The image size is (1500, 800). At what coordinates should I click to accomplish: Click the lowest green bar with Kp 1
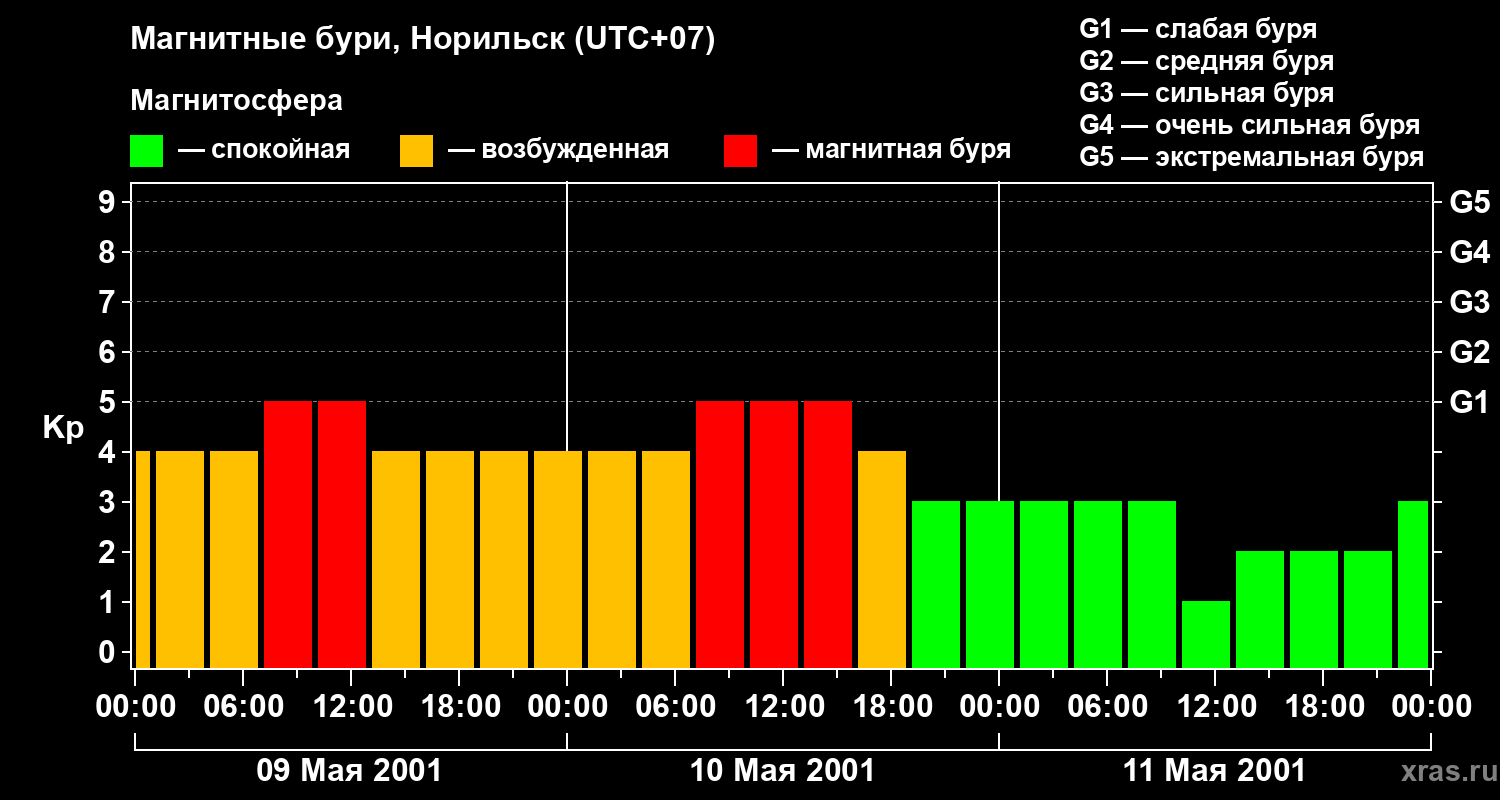[x=1206, y=634]
